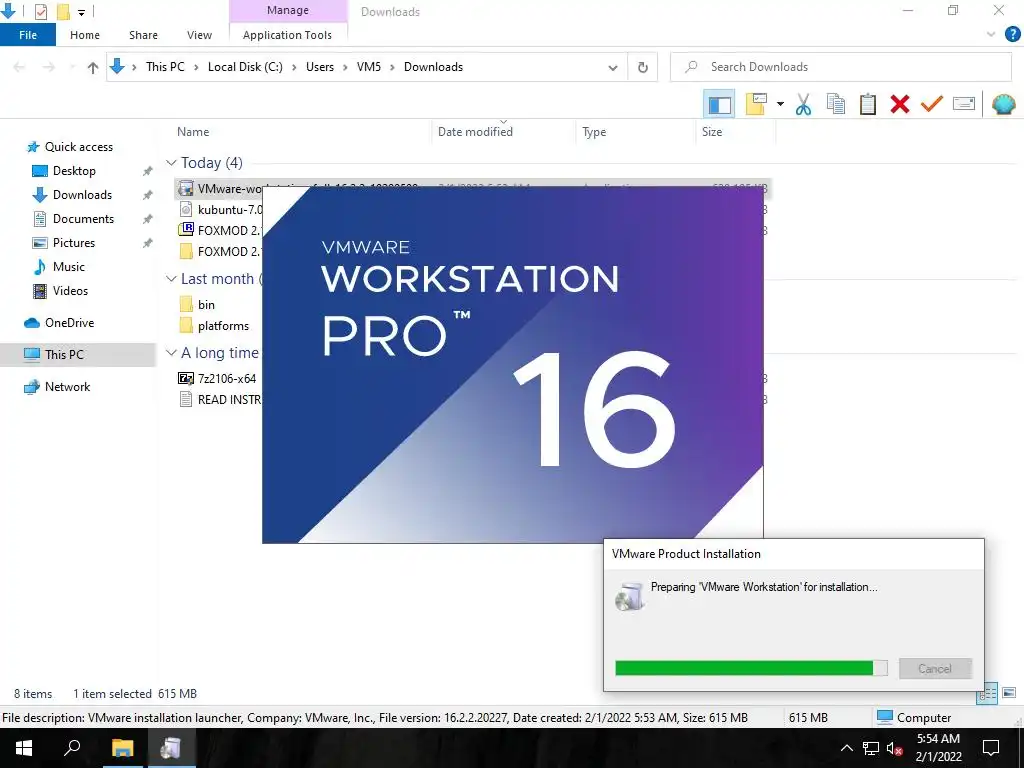Click the Cut scissors icon
Viewport: 1024px width, 768px height.
(x=803, y=104)
